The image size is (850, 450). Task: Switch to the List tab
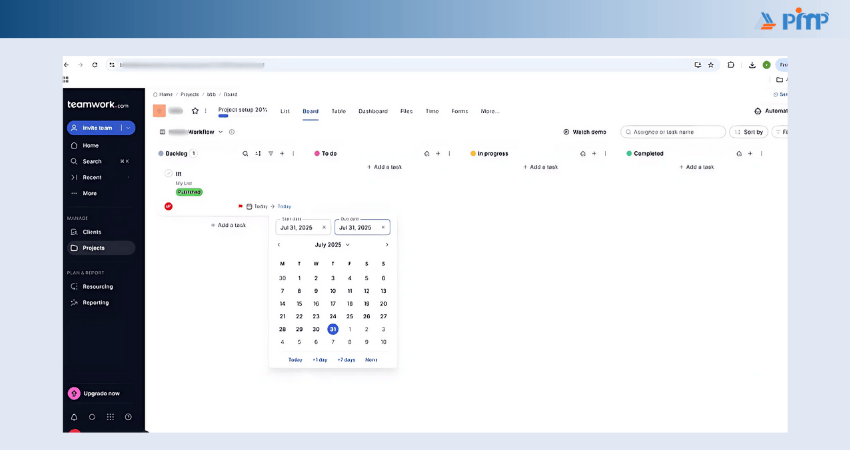coord(285,111)
